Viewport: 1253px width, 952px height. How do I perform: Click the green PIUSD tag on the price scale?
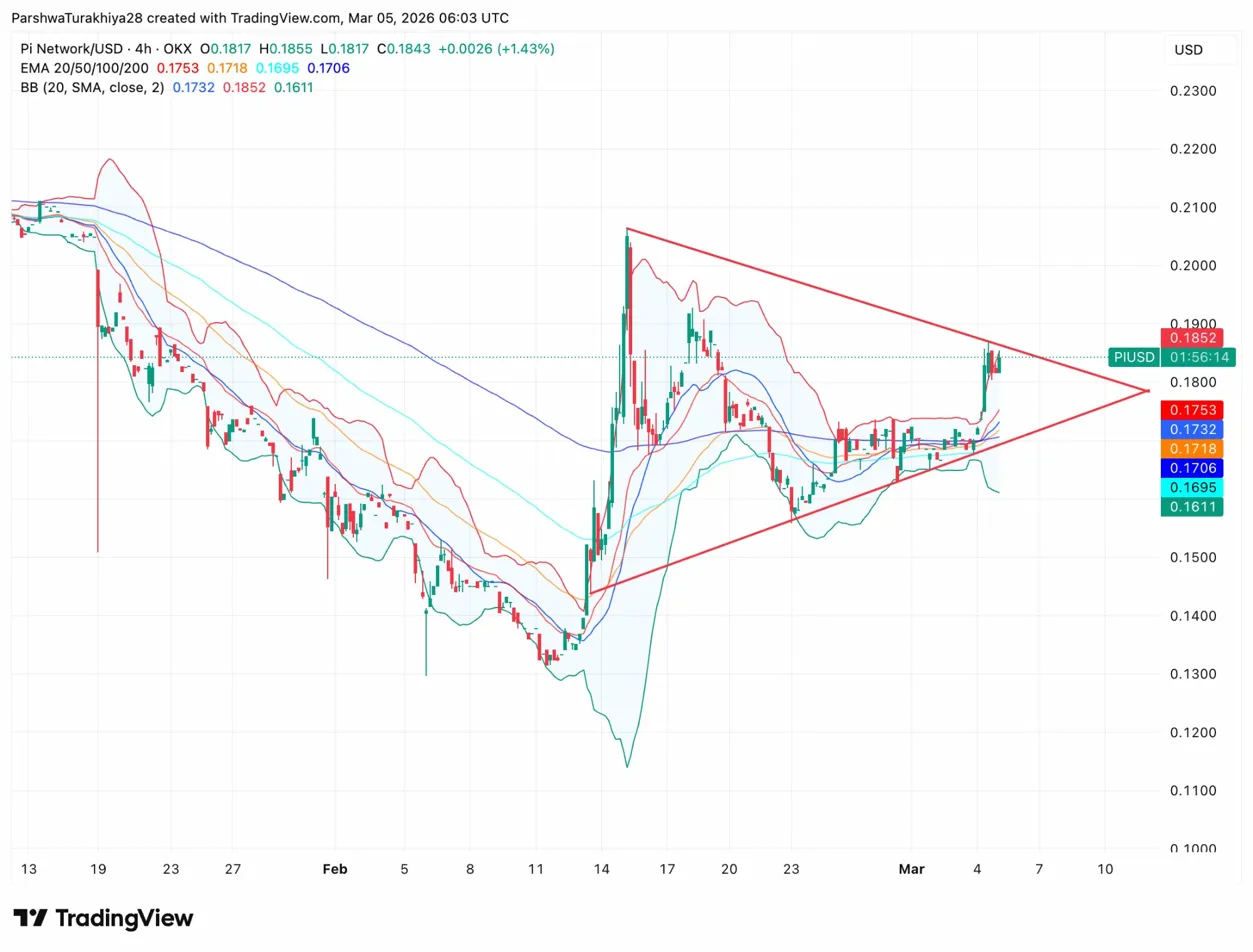pyautogui.click(x=1133, y=357)
